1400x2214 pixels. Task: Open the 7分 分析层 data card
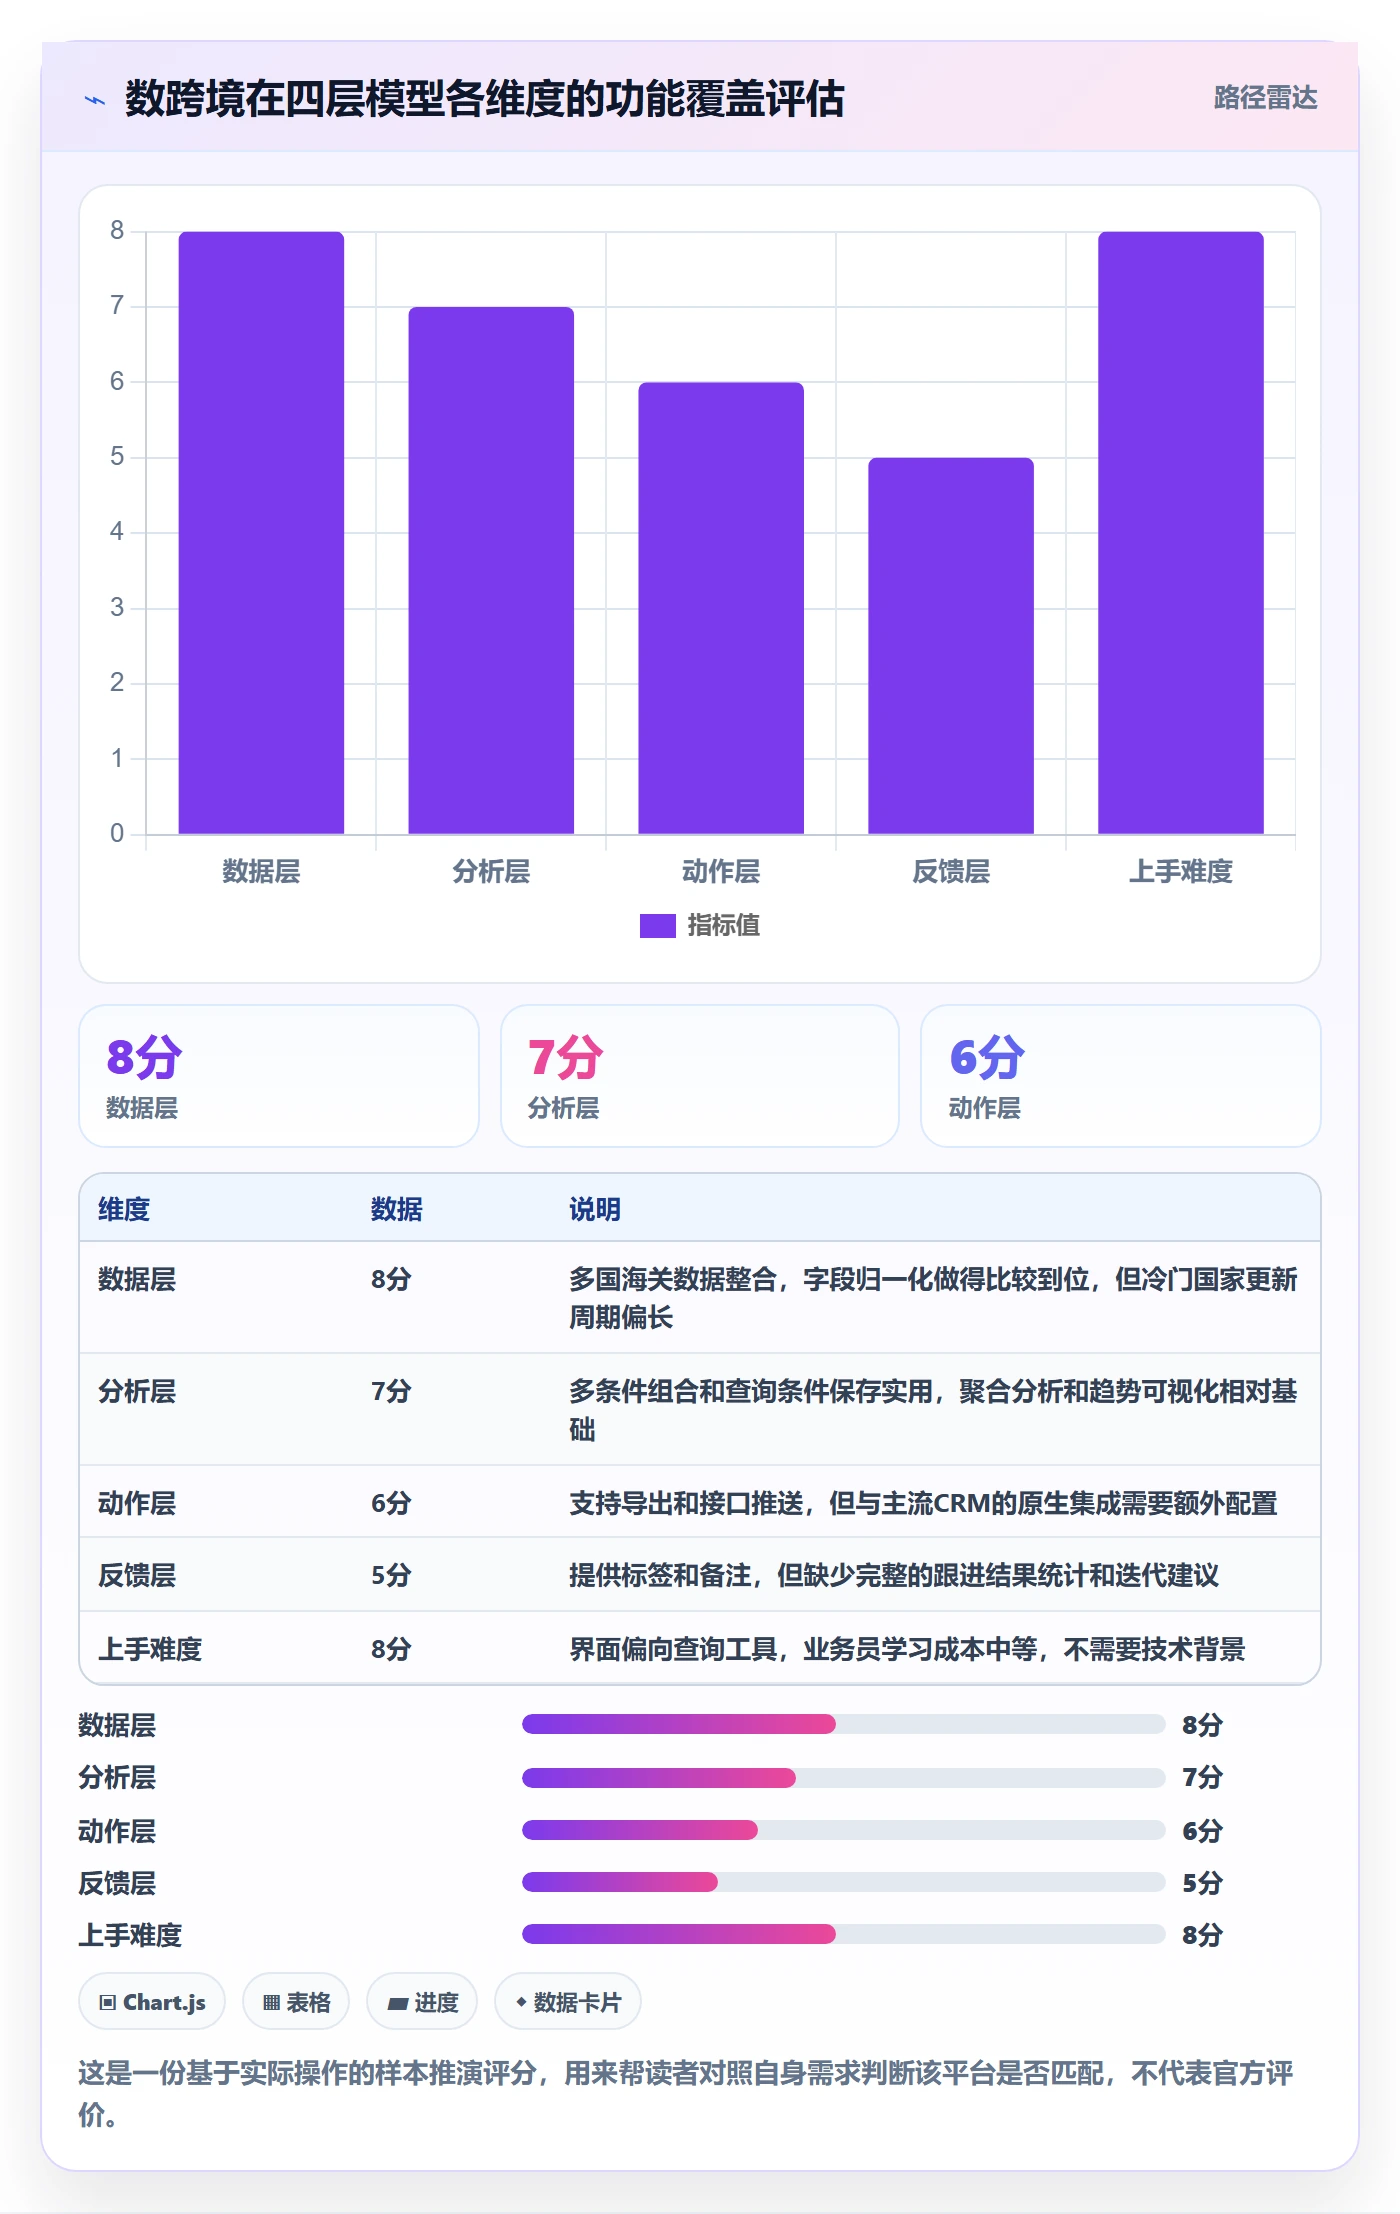click(700, 1076)
